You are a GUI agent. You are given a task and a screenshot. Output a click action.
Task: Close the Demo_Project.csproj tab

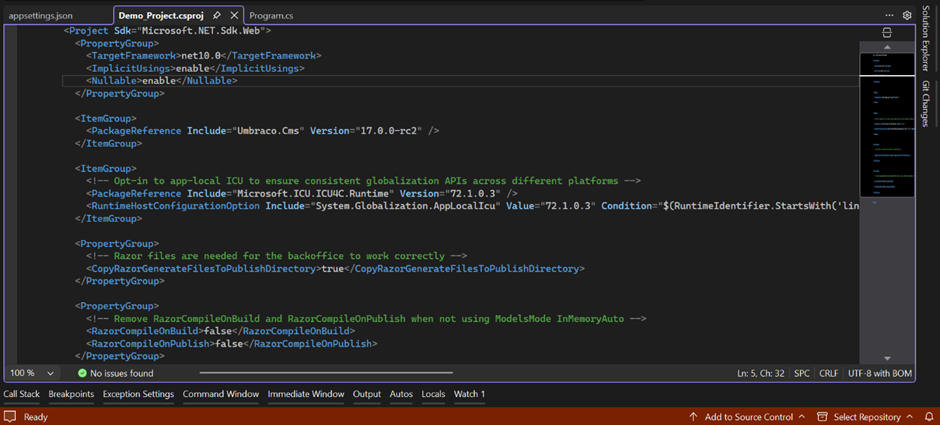pyautogui.click(x=234, y=16)
